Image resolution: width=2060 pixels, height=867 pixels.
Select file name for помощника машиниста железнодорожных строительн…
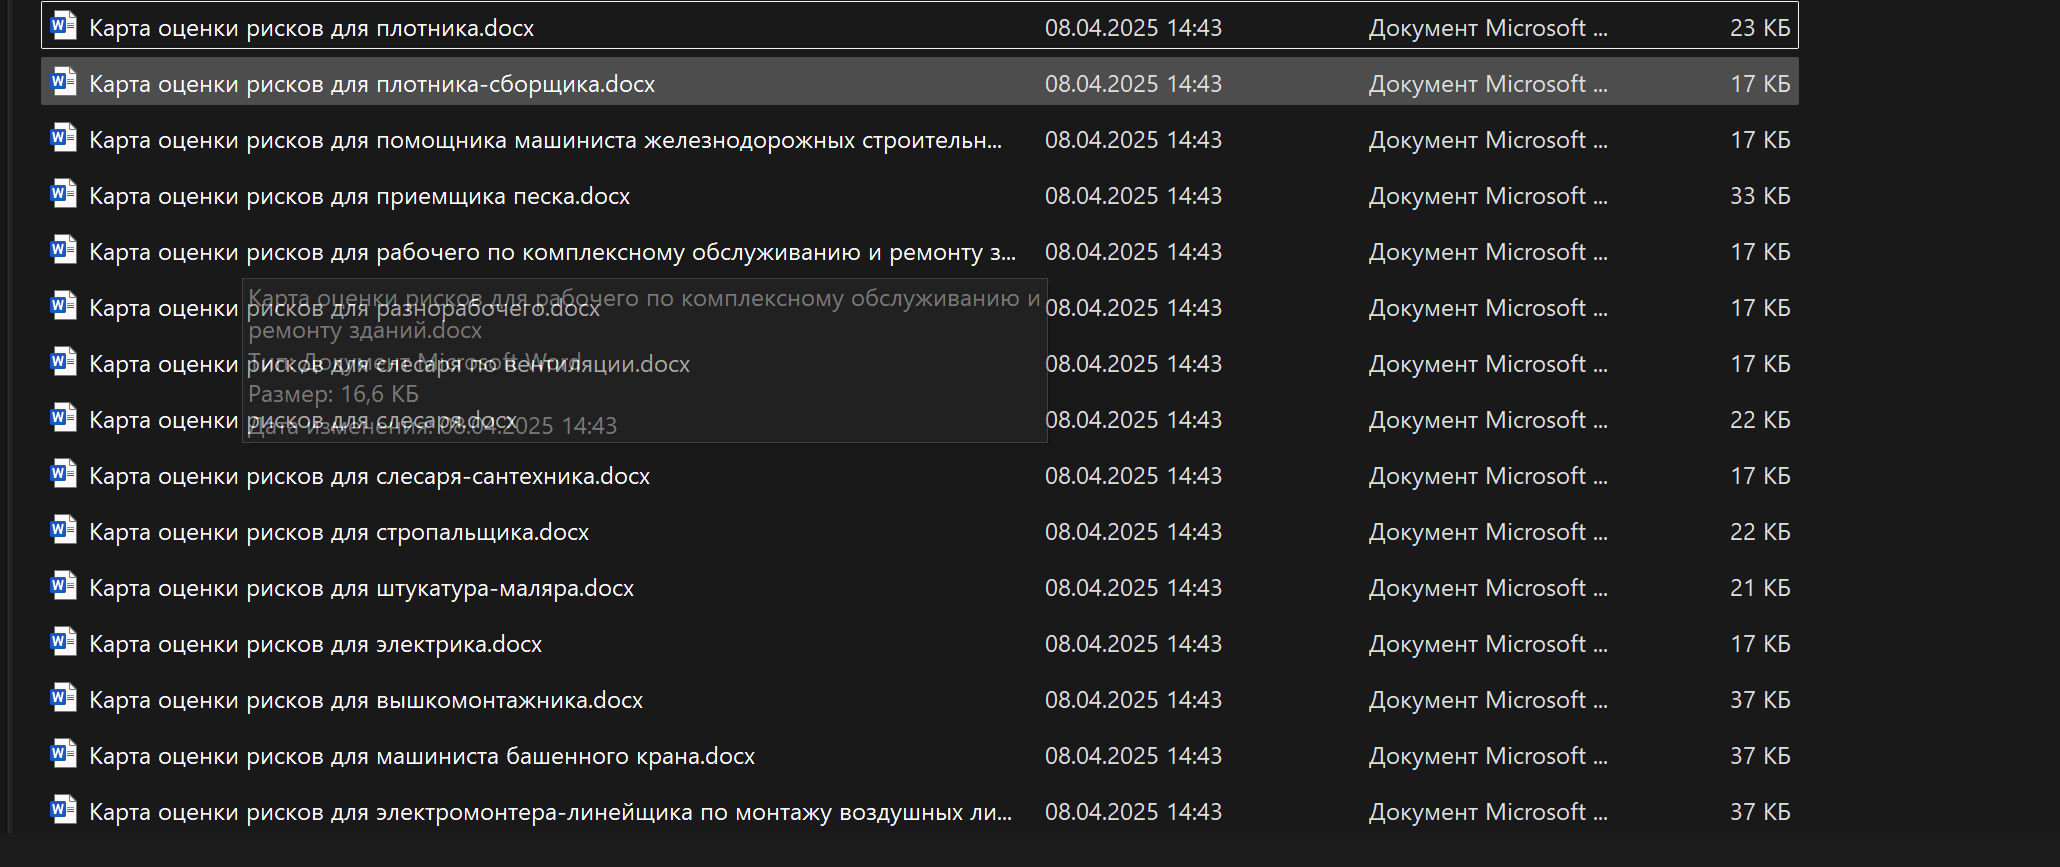point(545,140)
